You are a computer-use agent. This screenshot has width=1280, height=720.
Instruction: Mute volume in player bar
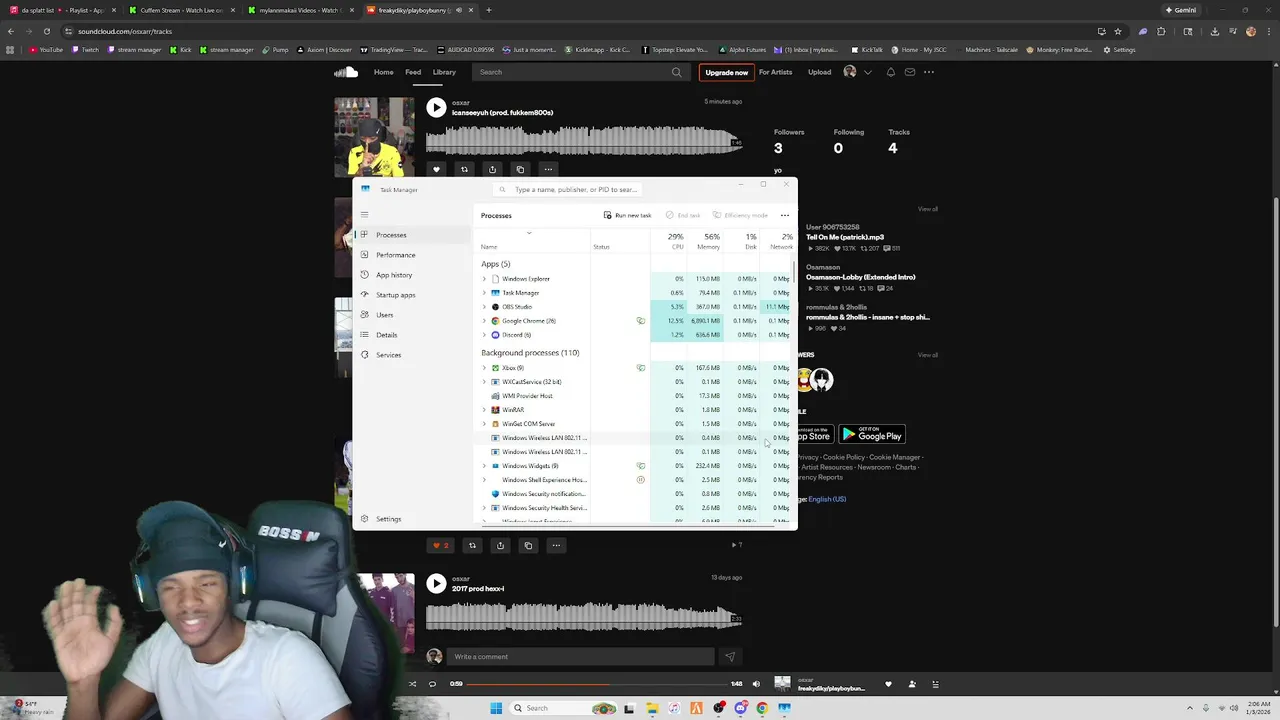point(756,684)
